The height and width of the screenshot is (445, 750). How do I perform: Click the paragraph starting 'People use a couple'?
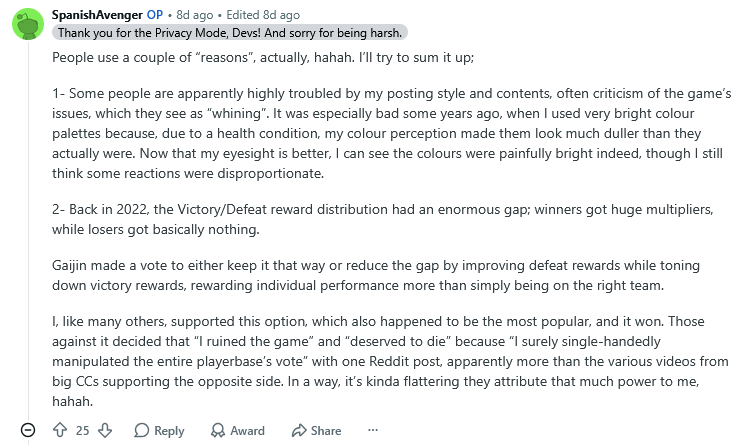click(x=263, y=57)
